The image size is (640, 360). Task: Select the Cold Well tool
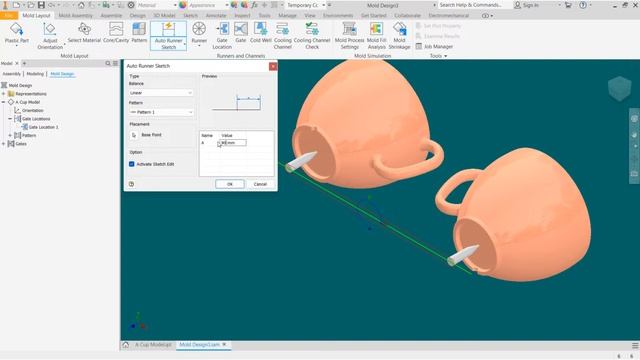(x=260, y=33)
